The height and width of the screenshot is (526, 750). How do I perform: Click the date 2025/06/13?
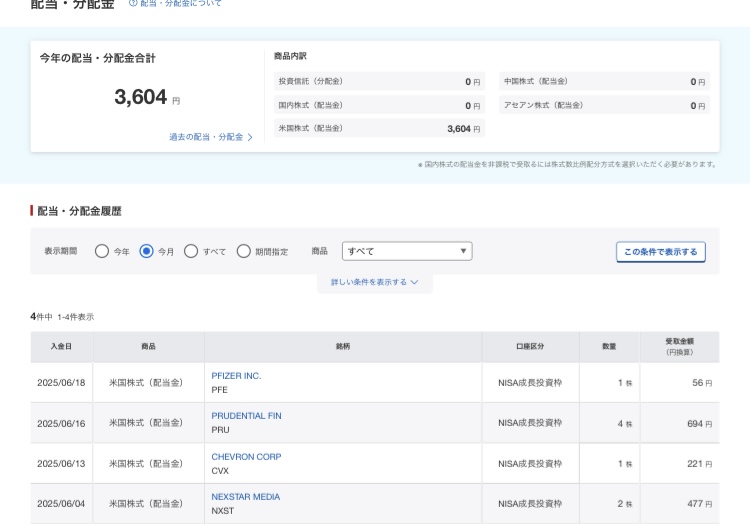click(61, 464)
